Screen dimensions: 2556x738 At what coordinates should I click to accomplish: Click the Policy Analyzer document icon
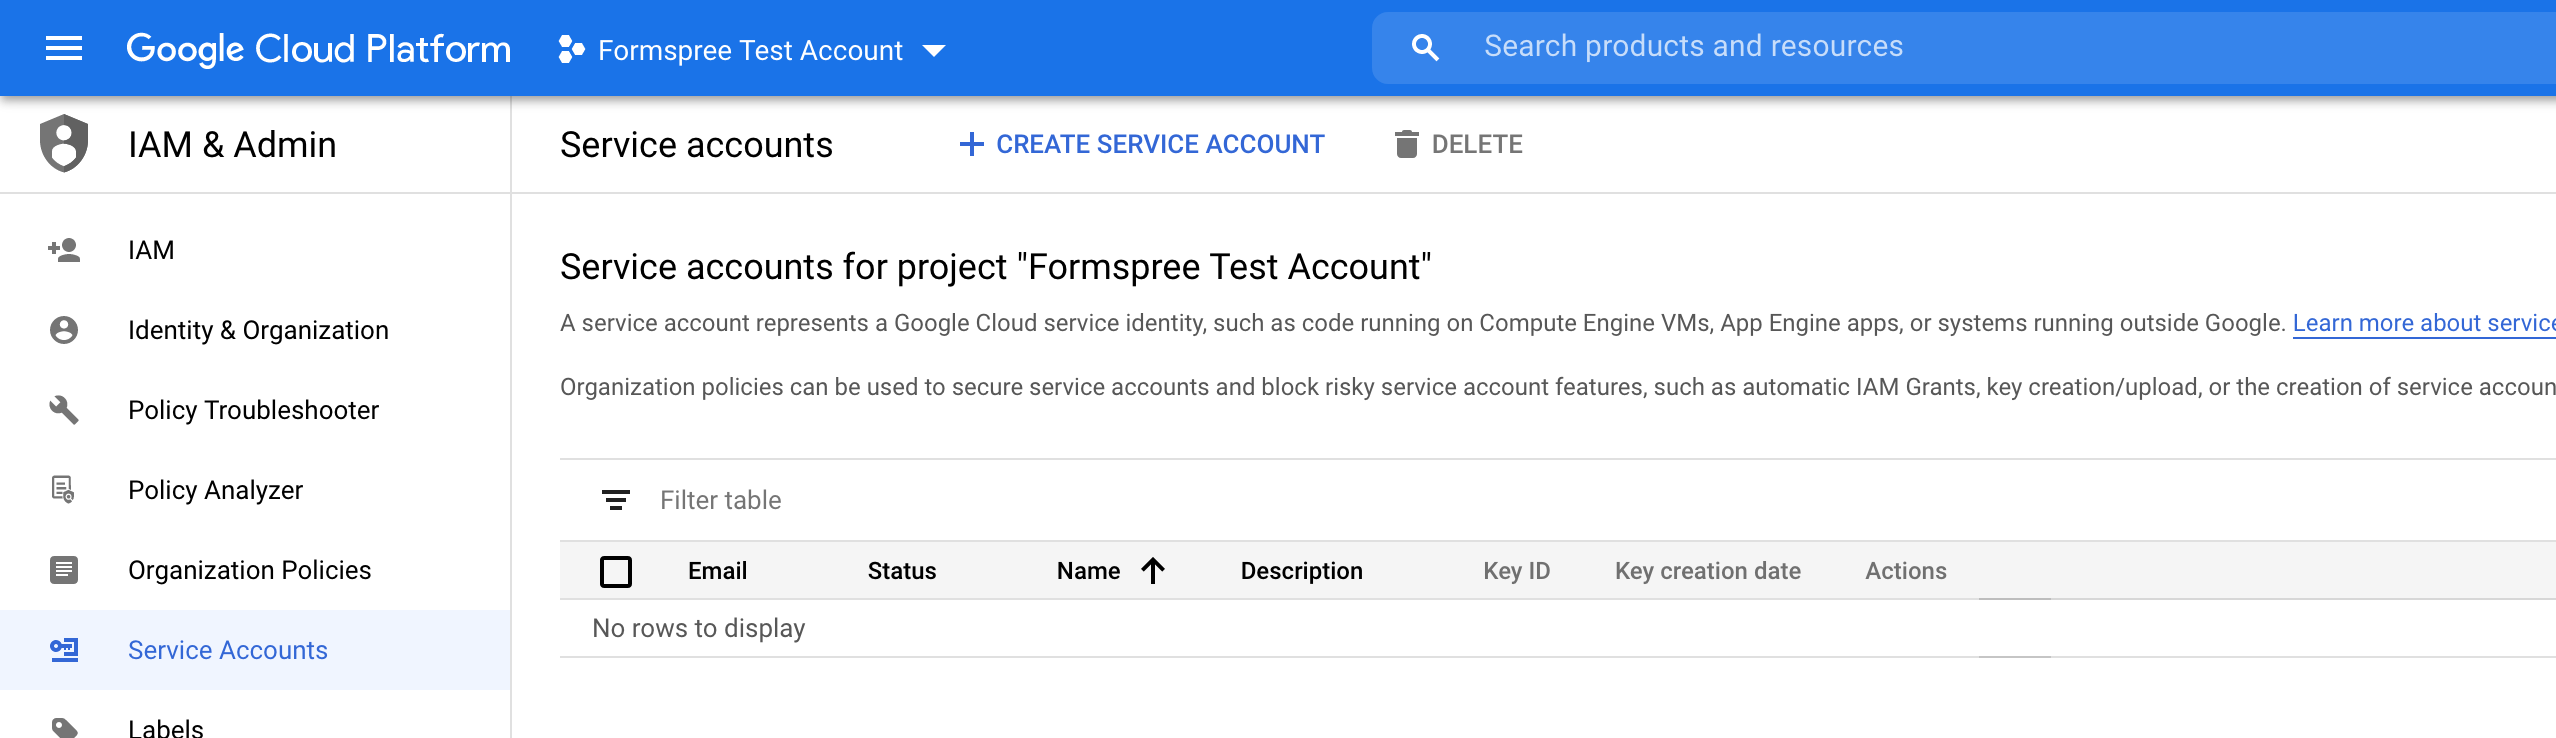click(64, 490)
